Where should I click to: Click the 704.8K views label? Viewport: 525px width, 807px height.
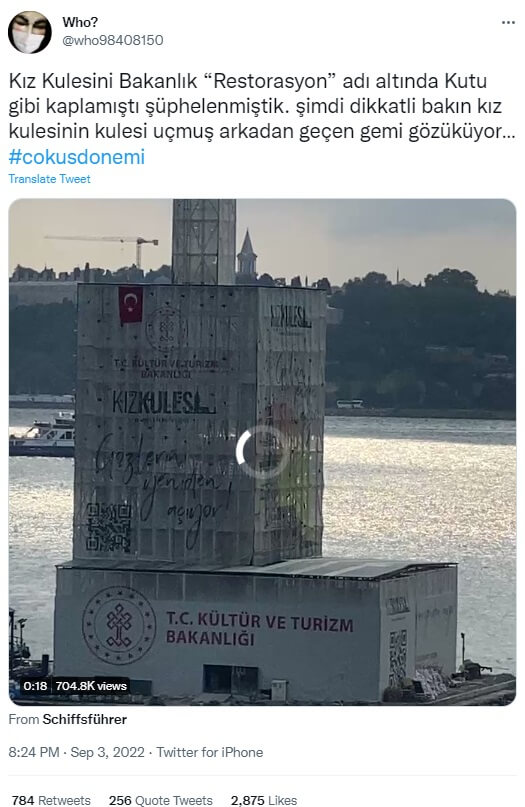click(x=91, y=686)
